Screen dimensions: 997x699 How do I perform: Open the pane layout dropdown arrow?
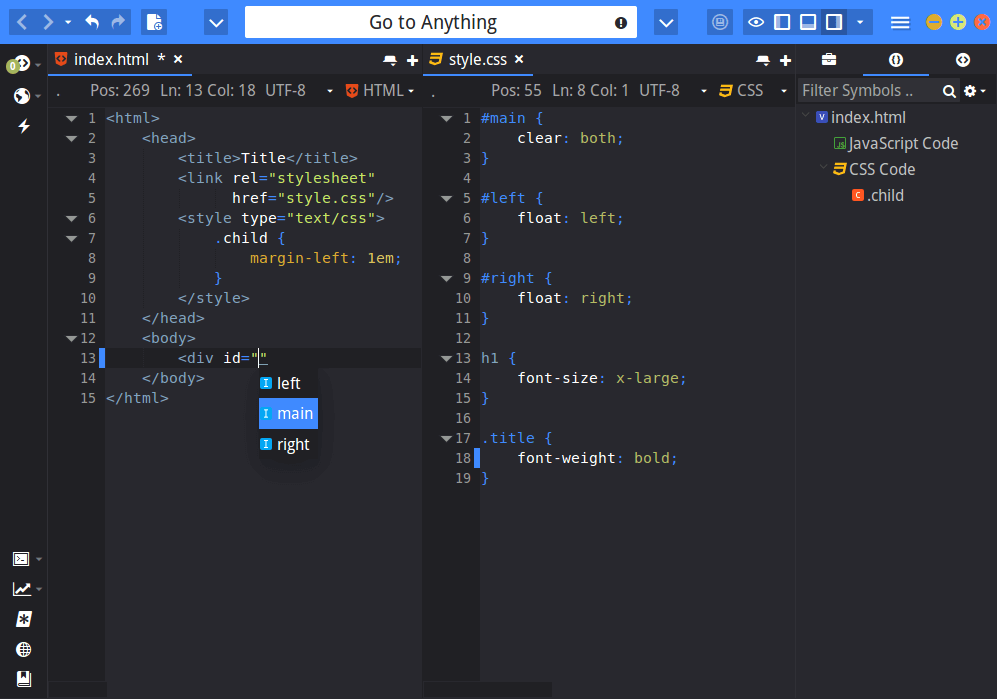[860, 22]
